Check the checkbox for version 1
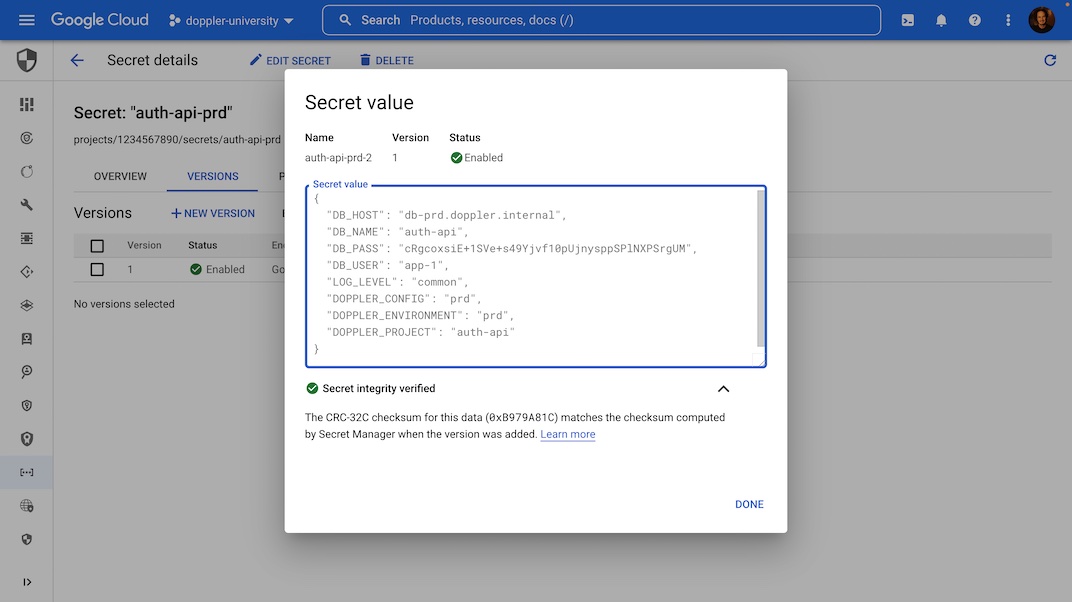 [97, 268]
